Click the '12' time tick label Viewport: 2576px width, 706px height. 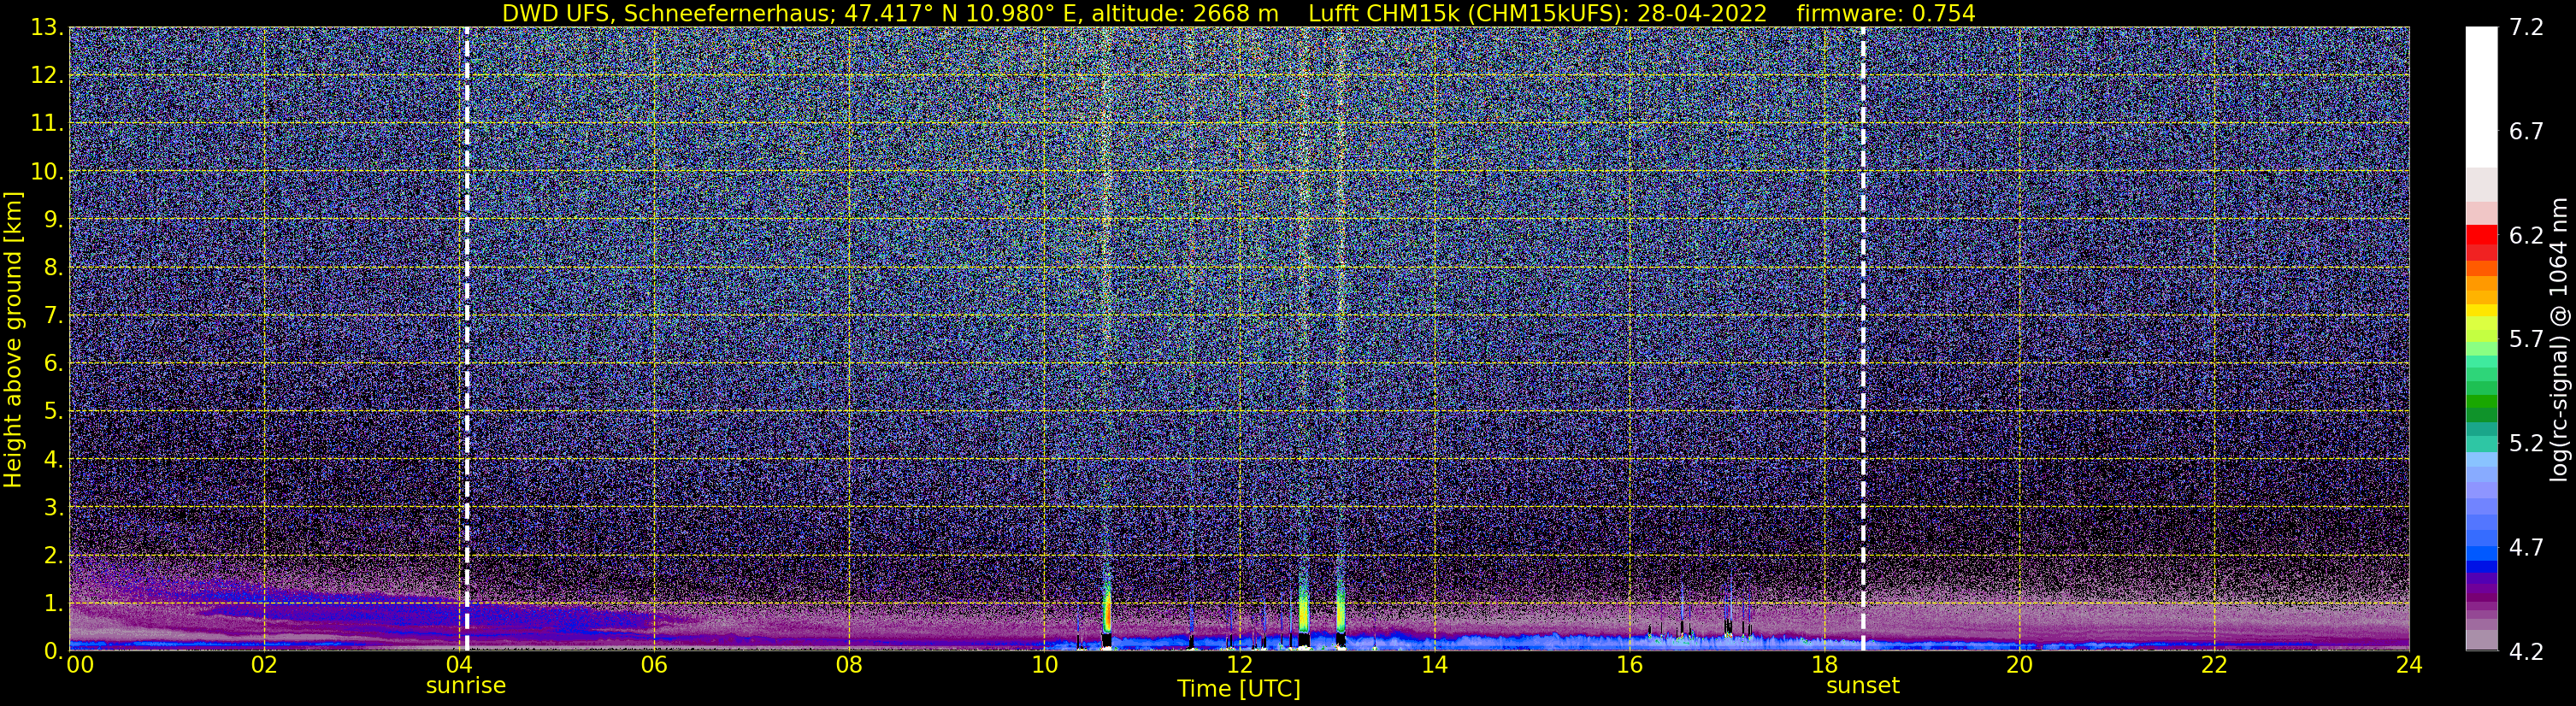point(1239,665)
